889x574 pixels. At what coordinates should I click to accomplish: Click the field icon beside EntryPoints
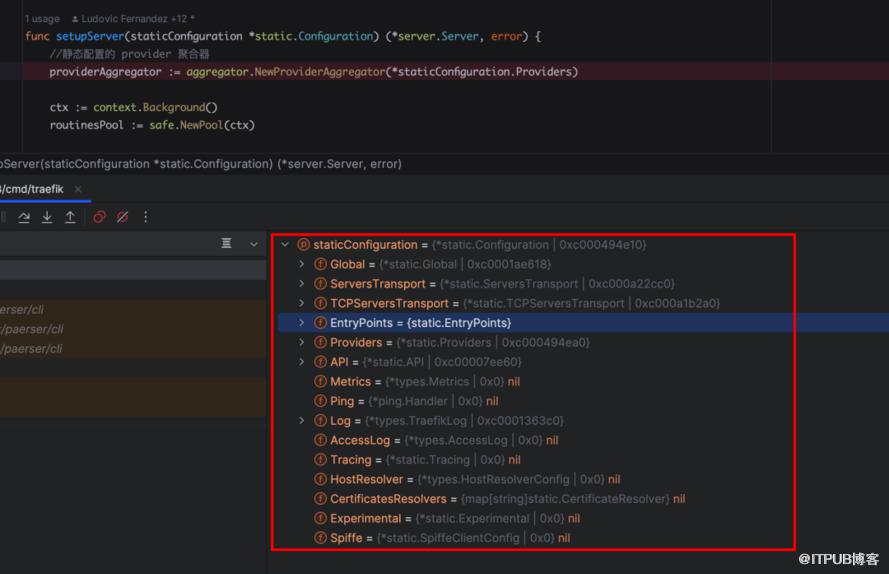[x=320, y=323]
